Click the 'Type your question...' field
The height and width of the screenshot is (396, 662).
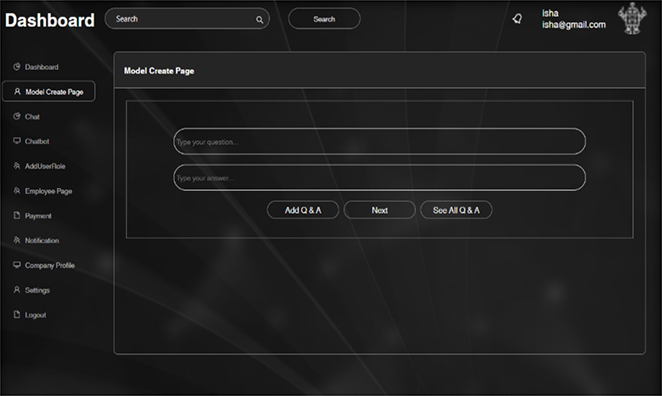pos(380,141)
